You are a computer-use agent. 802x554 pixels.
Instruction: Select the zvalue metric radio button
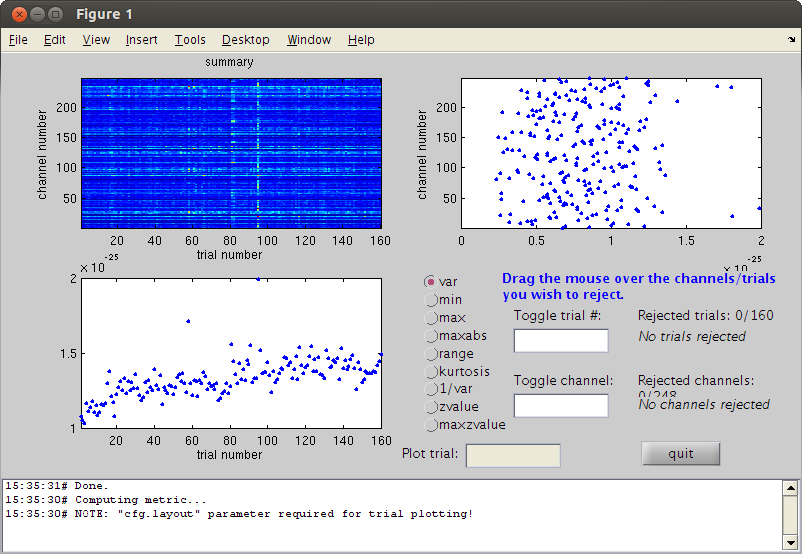point(431,407)
